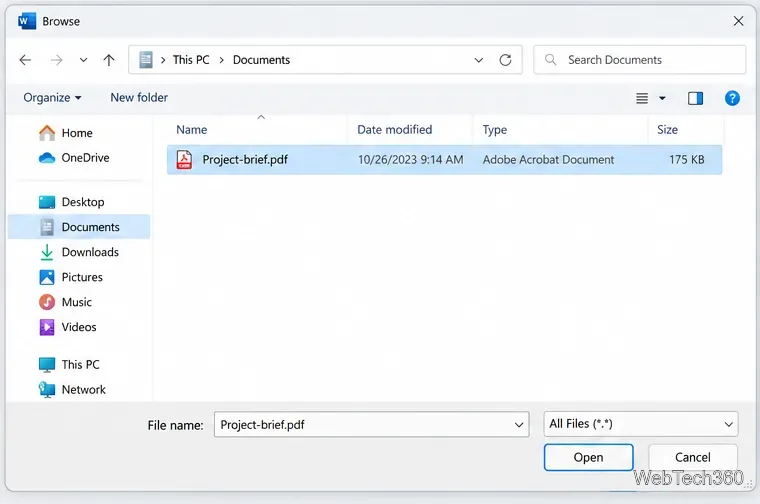
Task: Sort by Date modified column header
Action: coord(395,130)
